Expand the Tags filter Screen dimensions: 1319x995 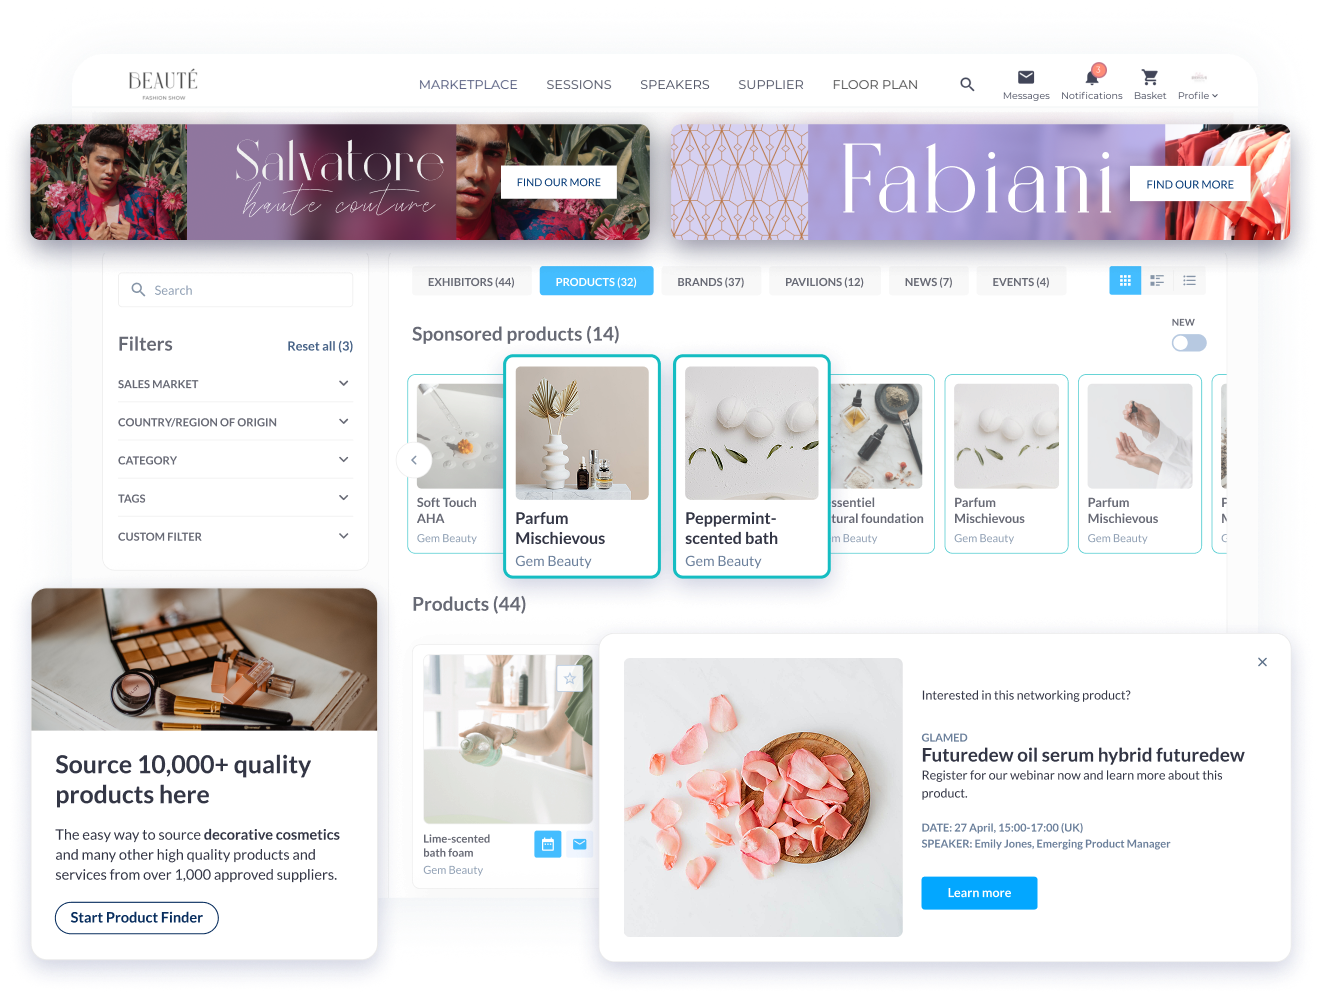click(343, 498)
